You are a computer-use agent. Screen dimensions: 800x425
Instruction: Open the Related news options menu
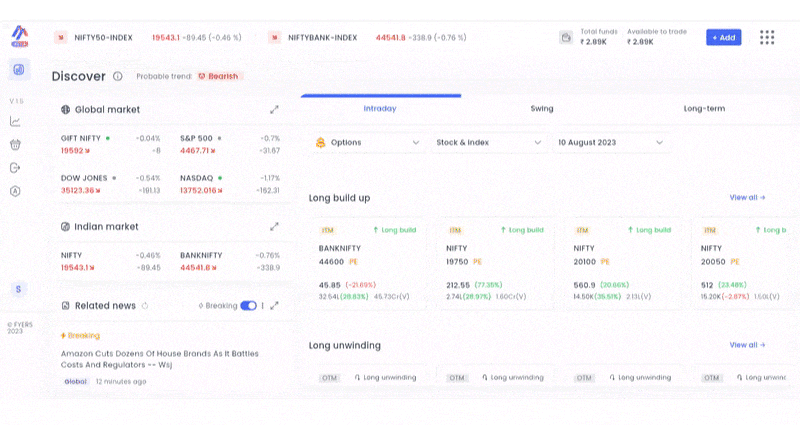263,306
